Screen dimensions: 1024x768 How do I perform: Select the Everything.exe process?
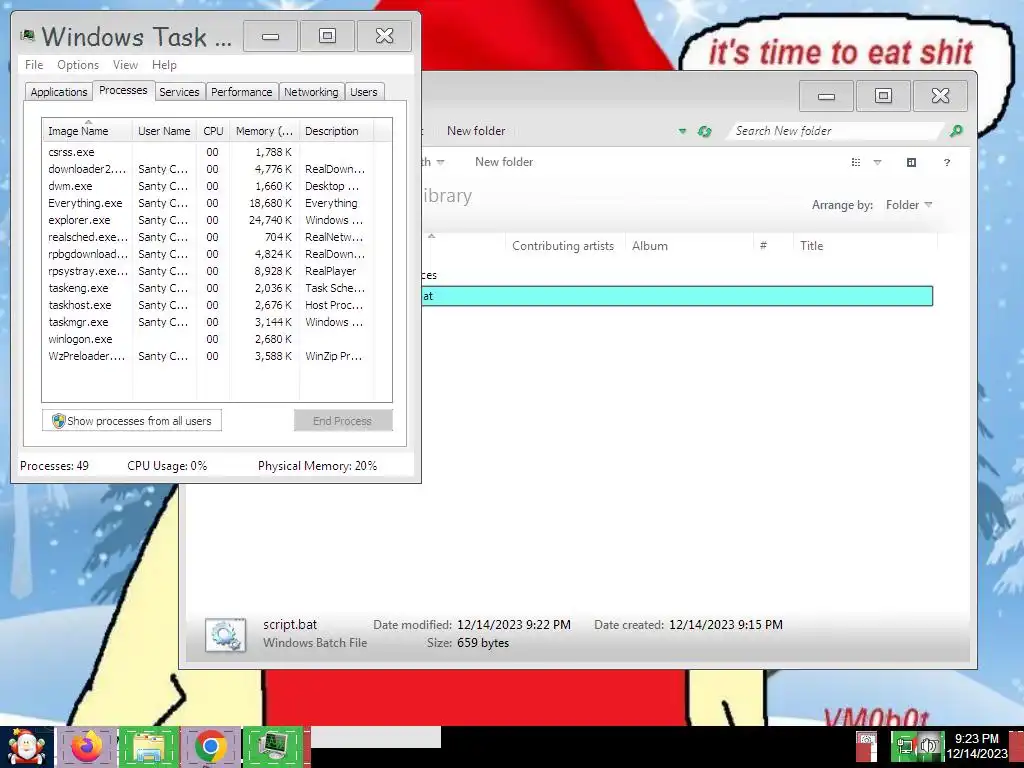click(208, 202)
